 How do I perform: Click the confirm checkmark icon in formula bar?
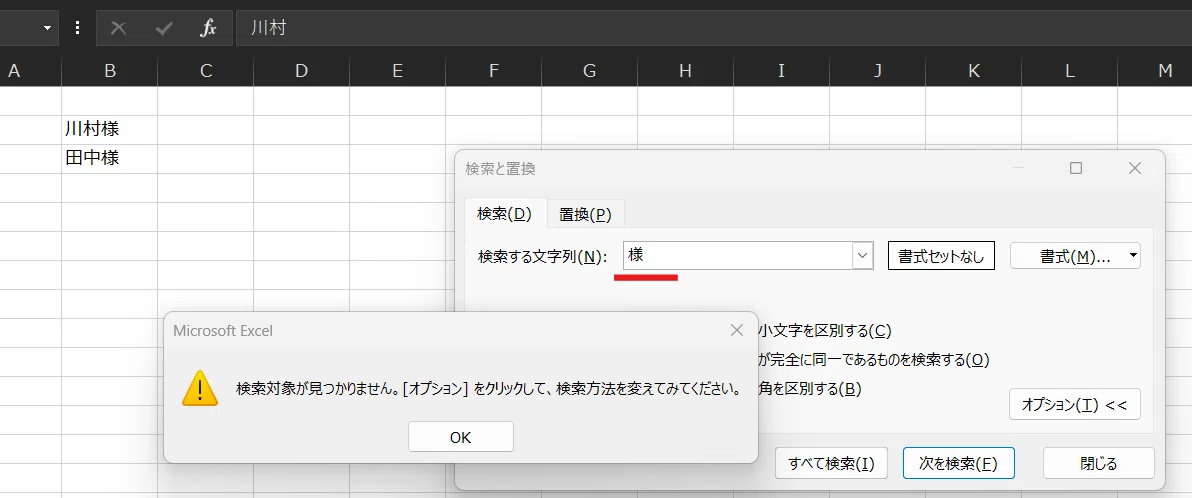pyautogui.click(x=163, y=28)
